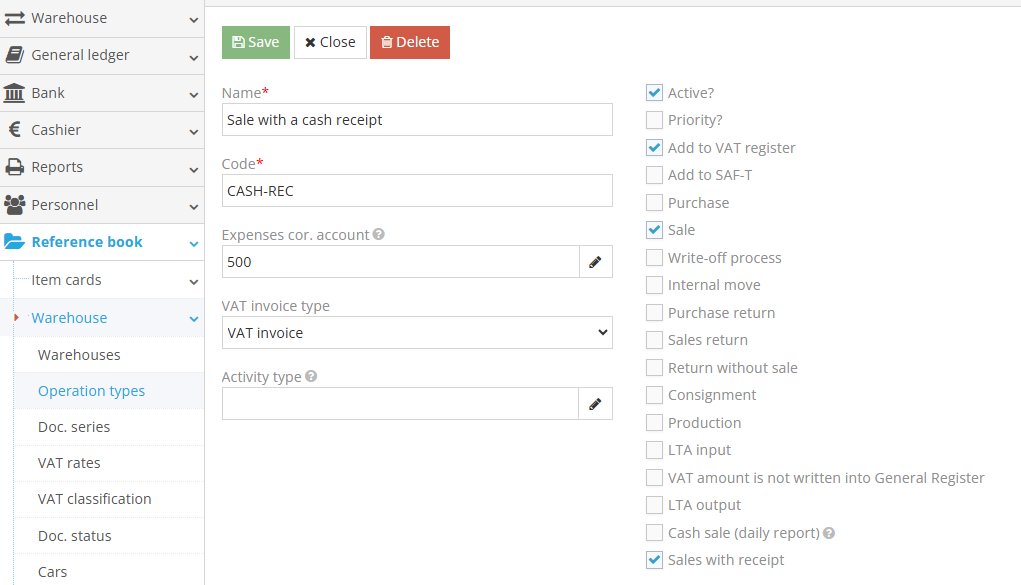Click the Name text field

[x=416, y=120]
